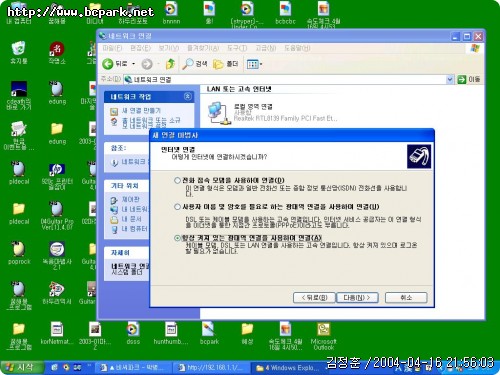Select dial-up modem connection radio option
Viewport: 500px width, 375px height.
[x=177, y=181]
